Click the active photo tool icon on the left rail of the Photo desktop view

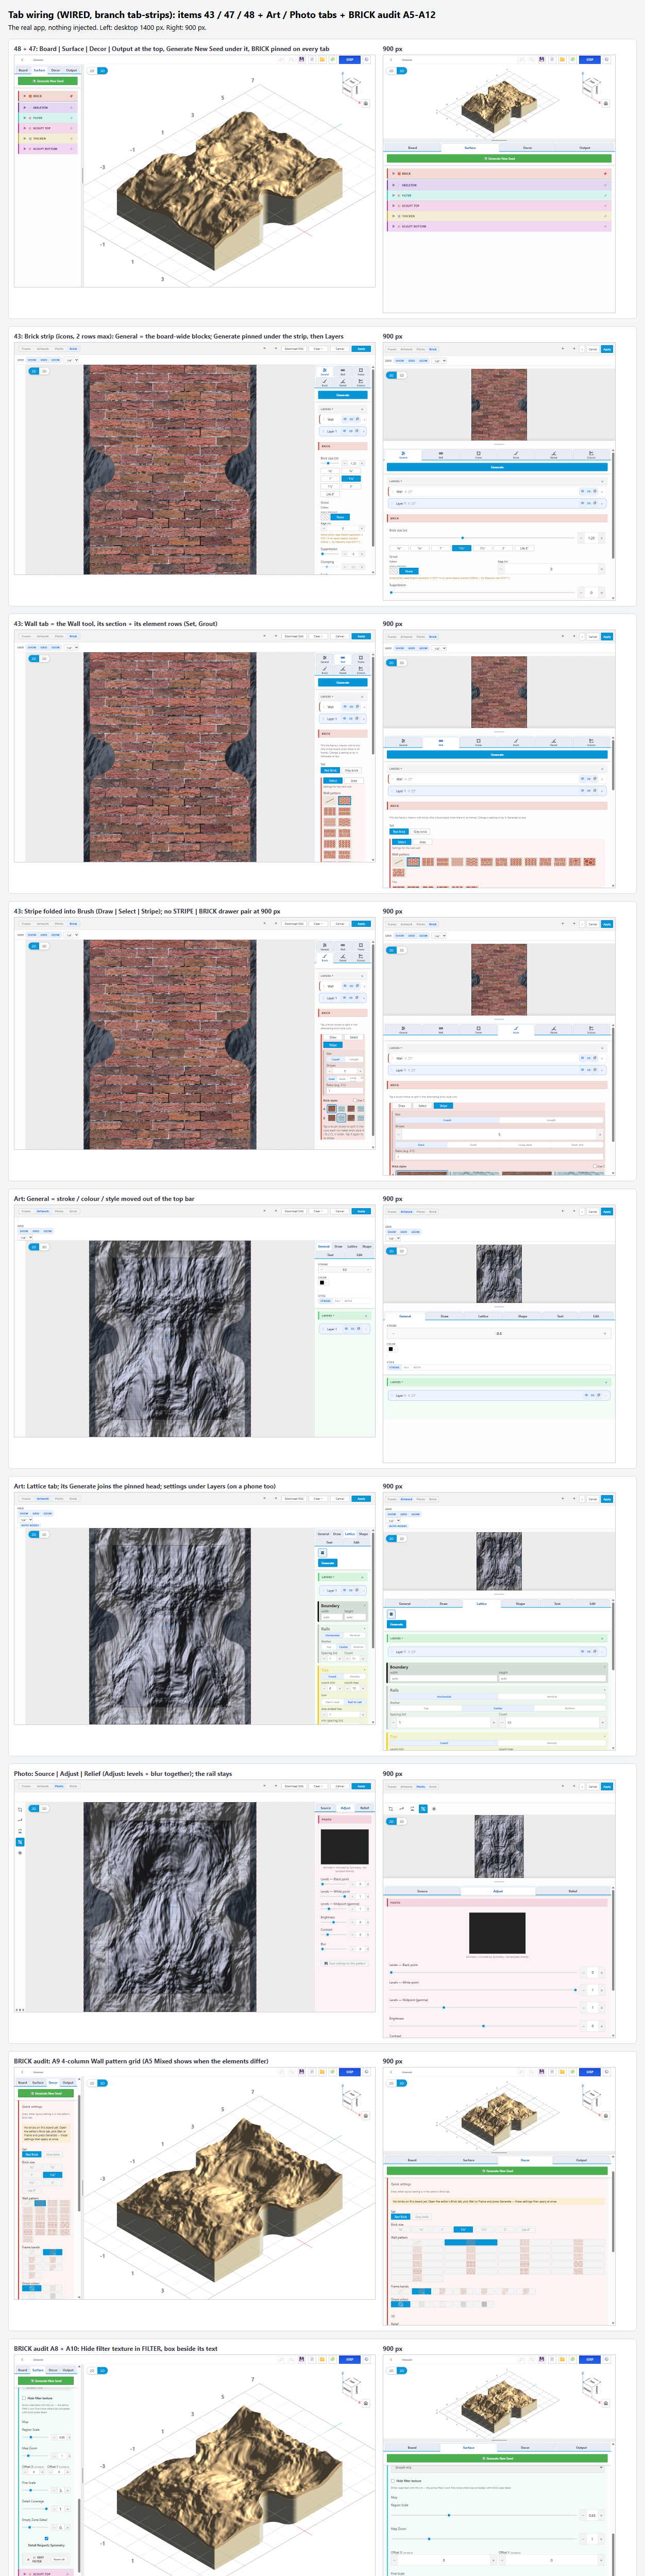point(20,1842)
